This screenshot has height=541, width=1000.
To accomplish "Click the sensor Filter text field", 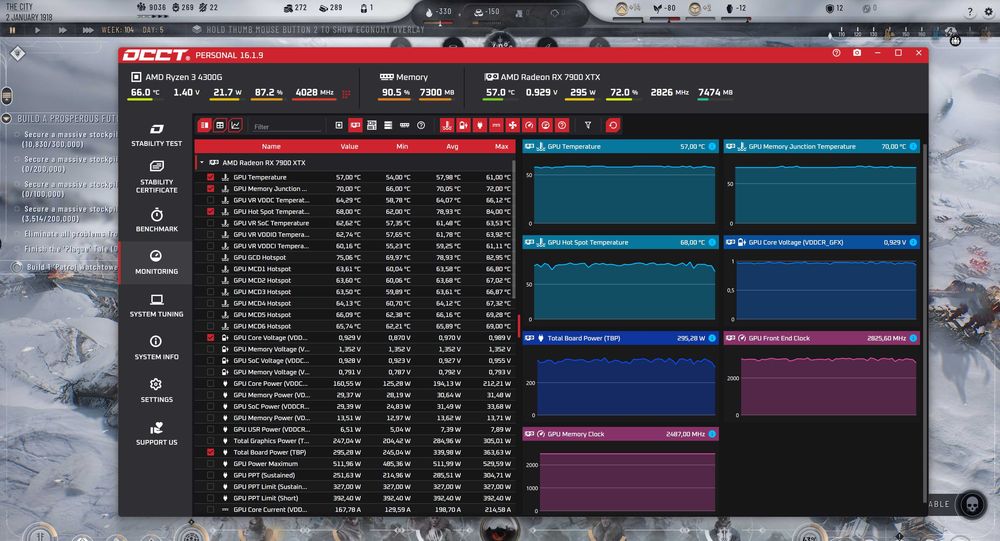I will tap(287, 126).
